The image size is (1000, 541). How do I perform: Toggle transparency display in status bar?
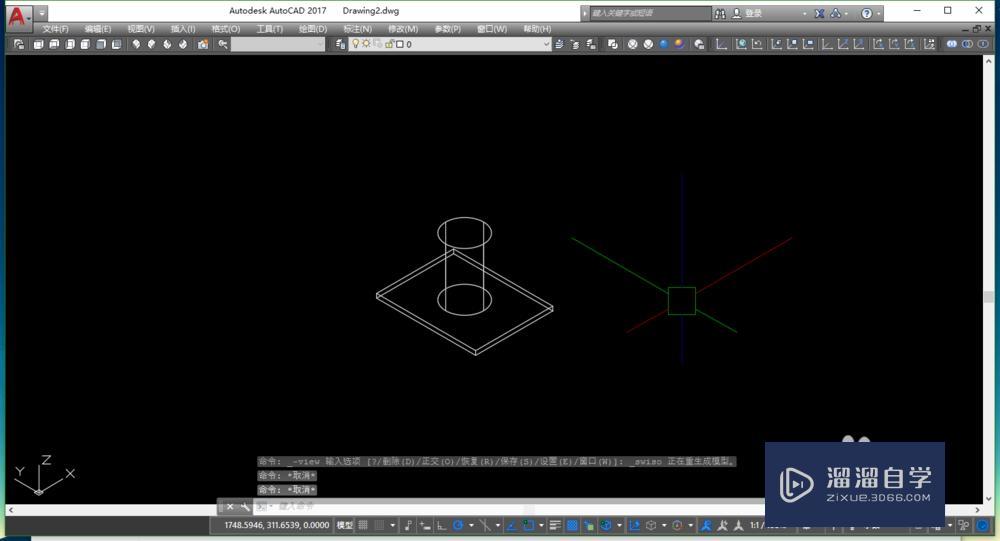[x=573, y=525]
